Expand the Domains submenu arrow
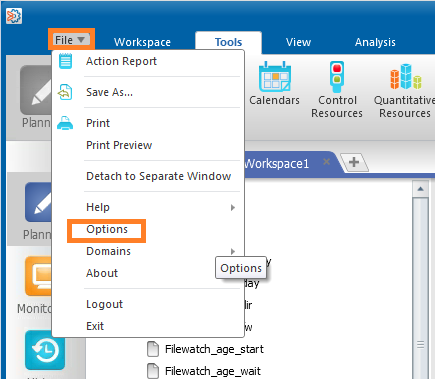 233,251
